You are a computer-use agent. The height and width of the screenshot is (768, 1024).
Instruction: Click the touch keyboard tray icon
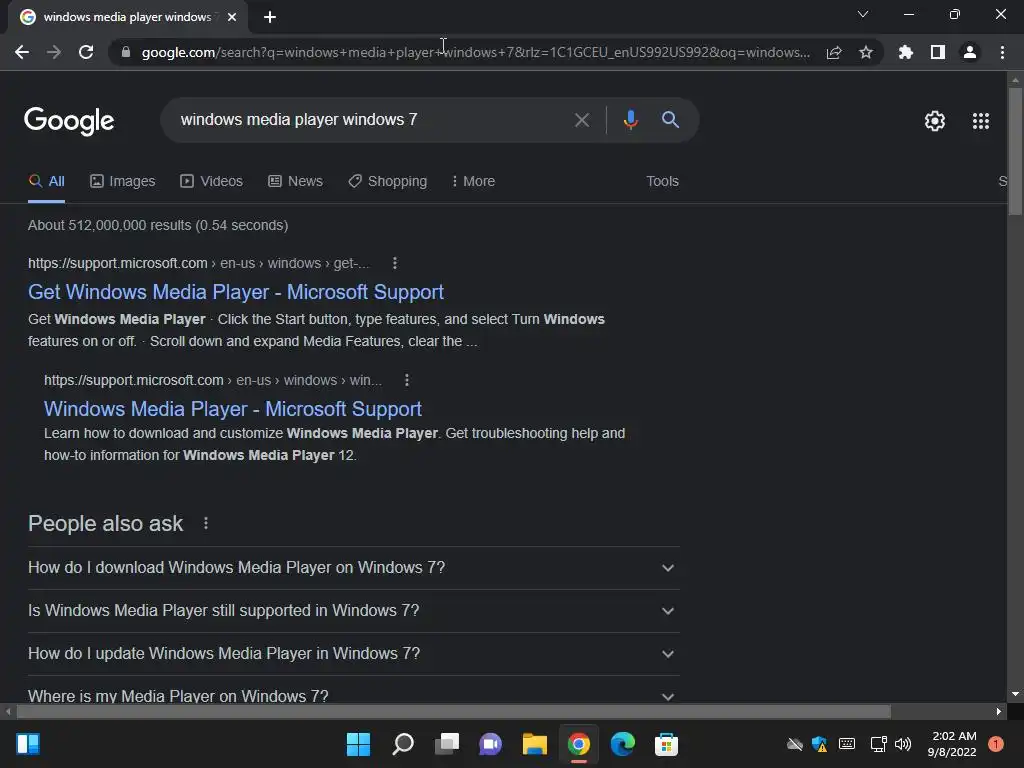[x=847, y=744]
